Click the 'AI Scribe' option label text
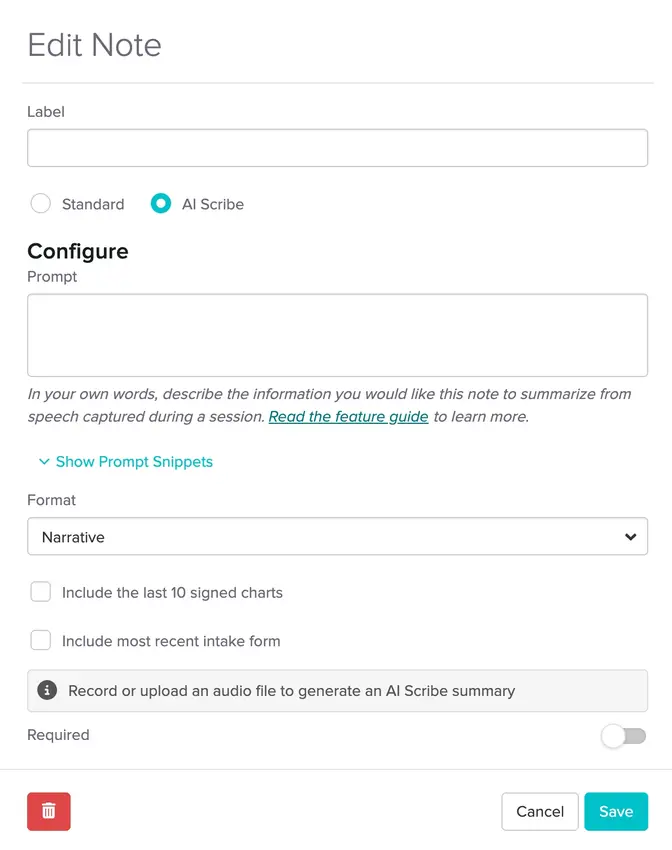This screenshot has height=850, width=672. [213, 204]
